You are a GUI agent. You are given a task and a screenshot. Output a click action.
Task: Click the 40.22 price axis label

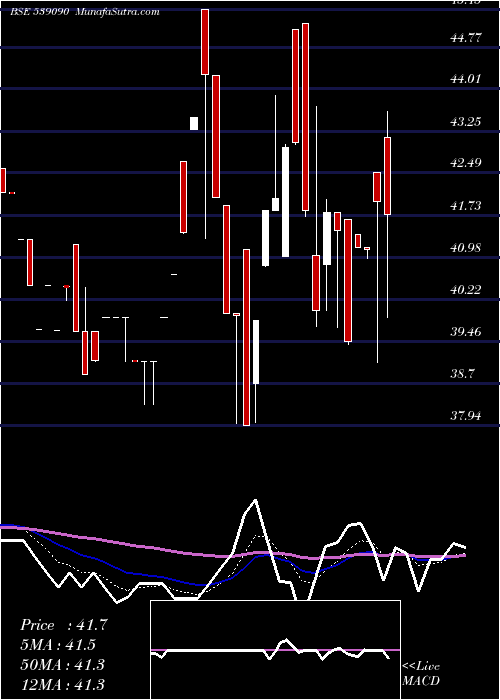coord(466,290)
